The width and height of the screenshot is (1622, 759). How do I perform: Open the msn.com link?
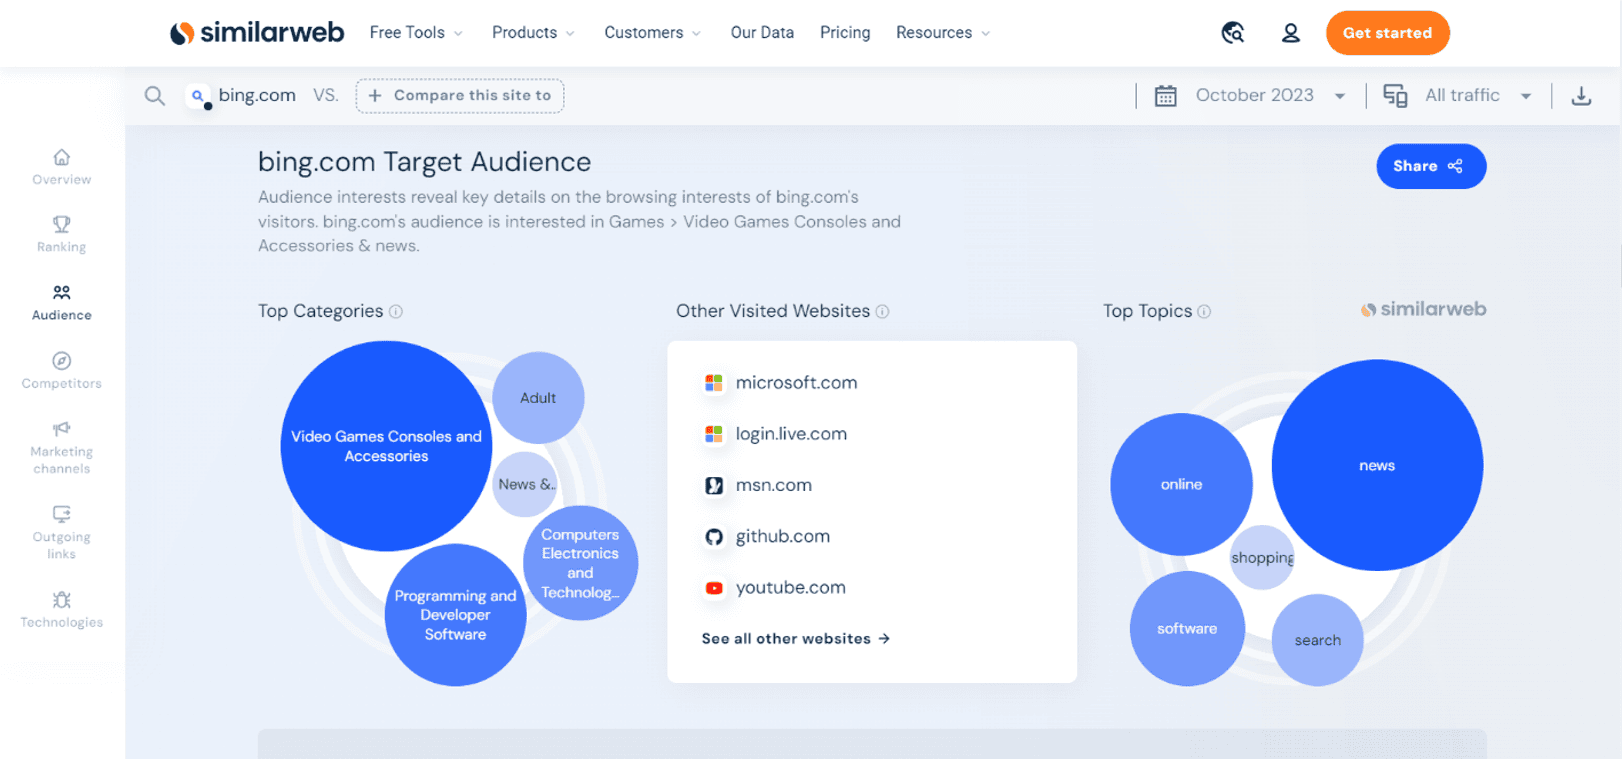pyautogui.click(x=774, y=486)
